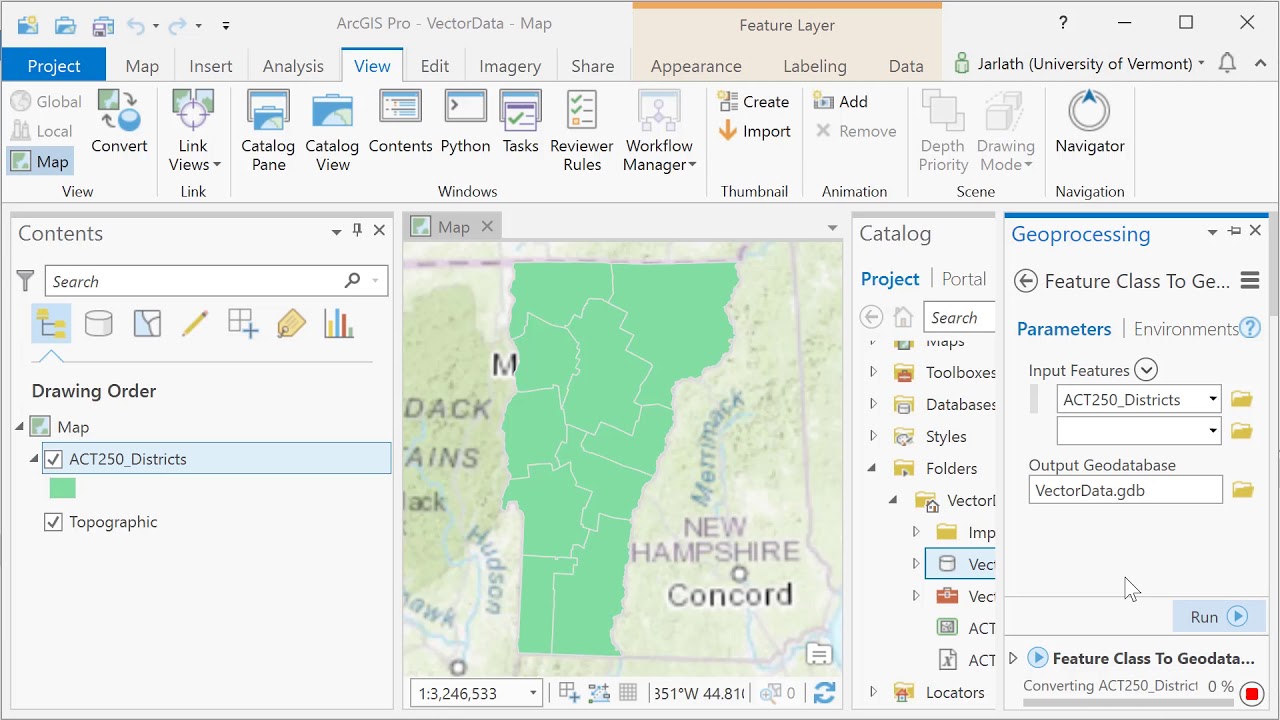This screenshot has height=720, width=1280.
Task: Toggle ACT250_Districts layer visibility
Action: [x=53, y=459]
